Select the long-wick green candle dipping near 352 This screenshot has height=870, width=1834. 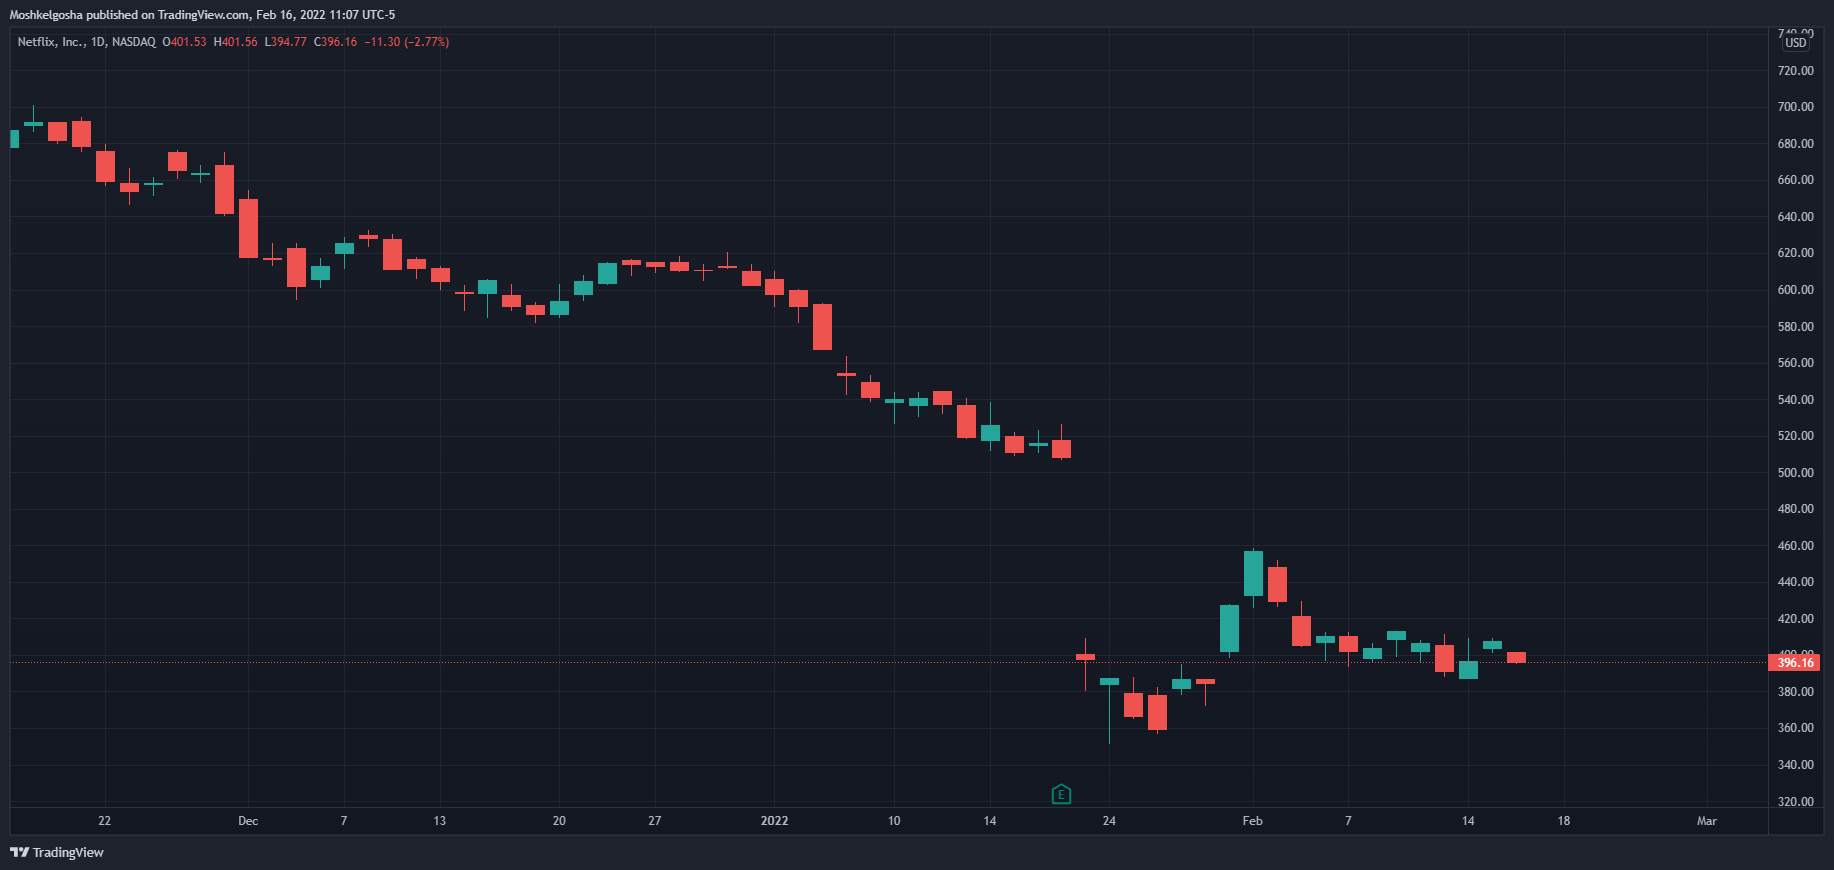point(1109,682)
